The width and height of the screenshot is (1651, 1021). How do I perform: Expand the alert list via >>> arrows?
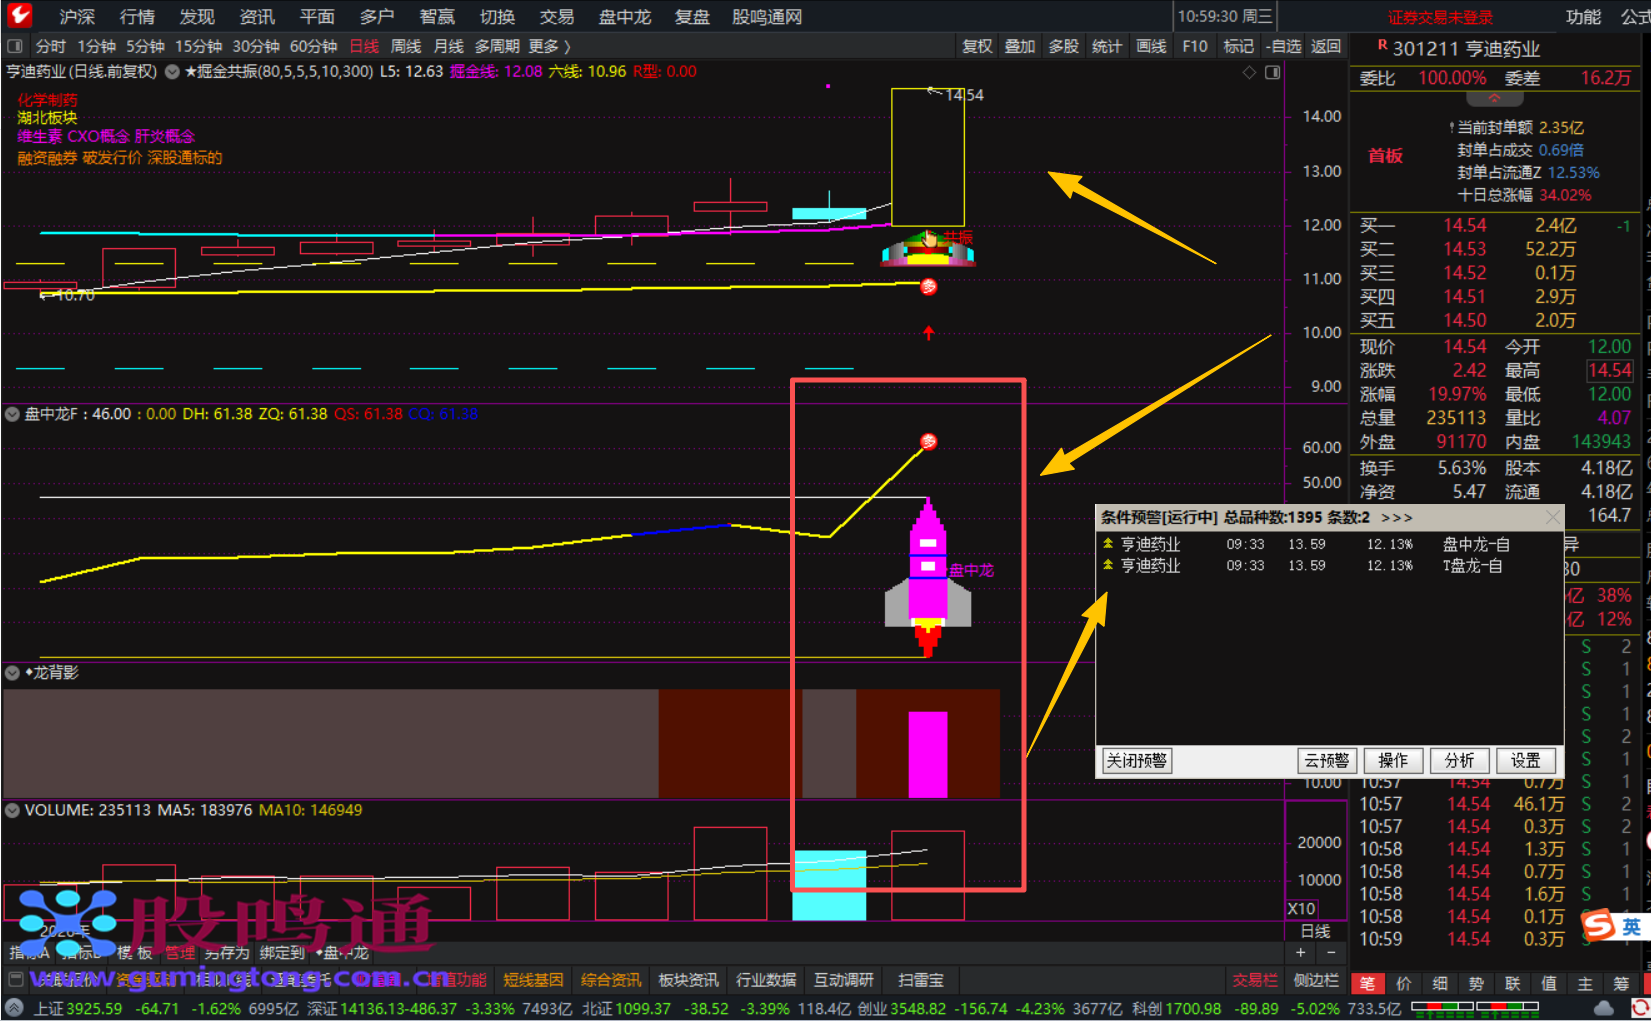coord(1396,518)
